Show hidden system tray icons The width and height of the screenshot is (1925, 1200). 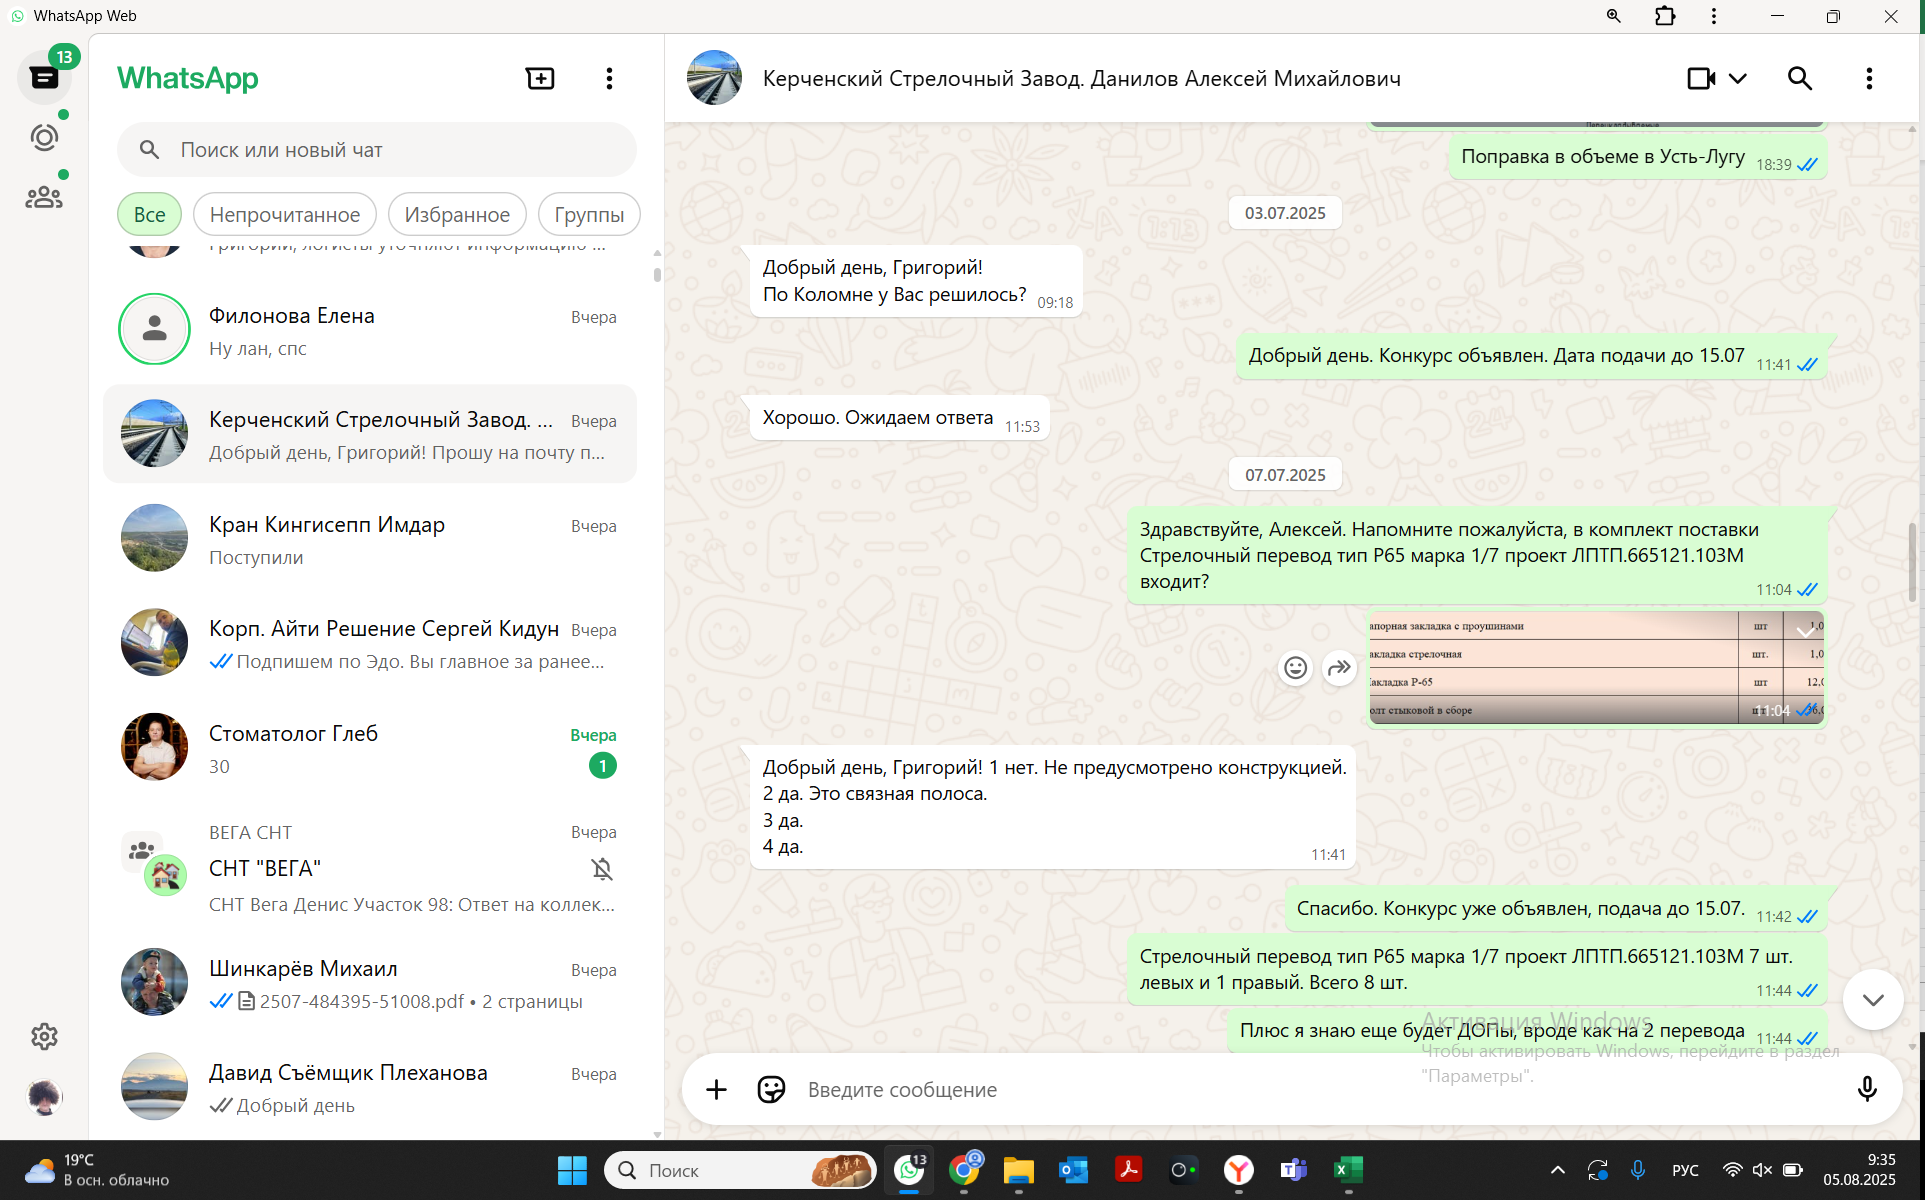(x=1558, y=1170)
